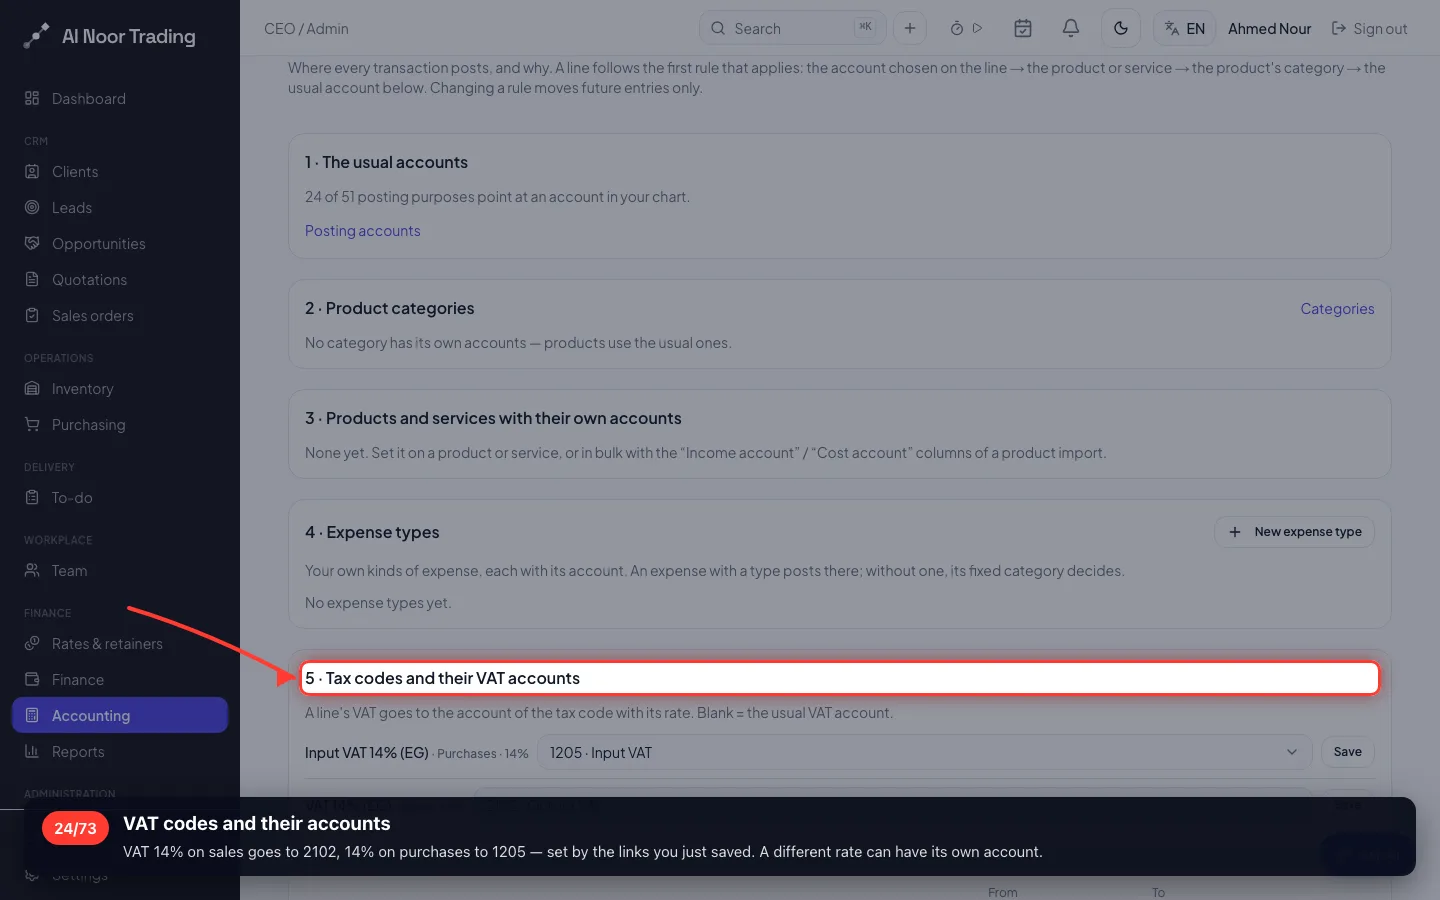Sign out of the account
This screenshot has height=900, width=1440.
pos(1369,28)
